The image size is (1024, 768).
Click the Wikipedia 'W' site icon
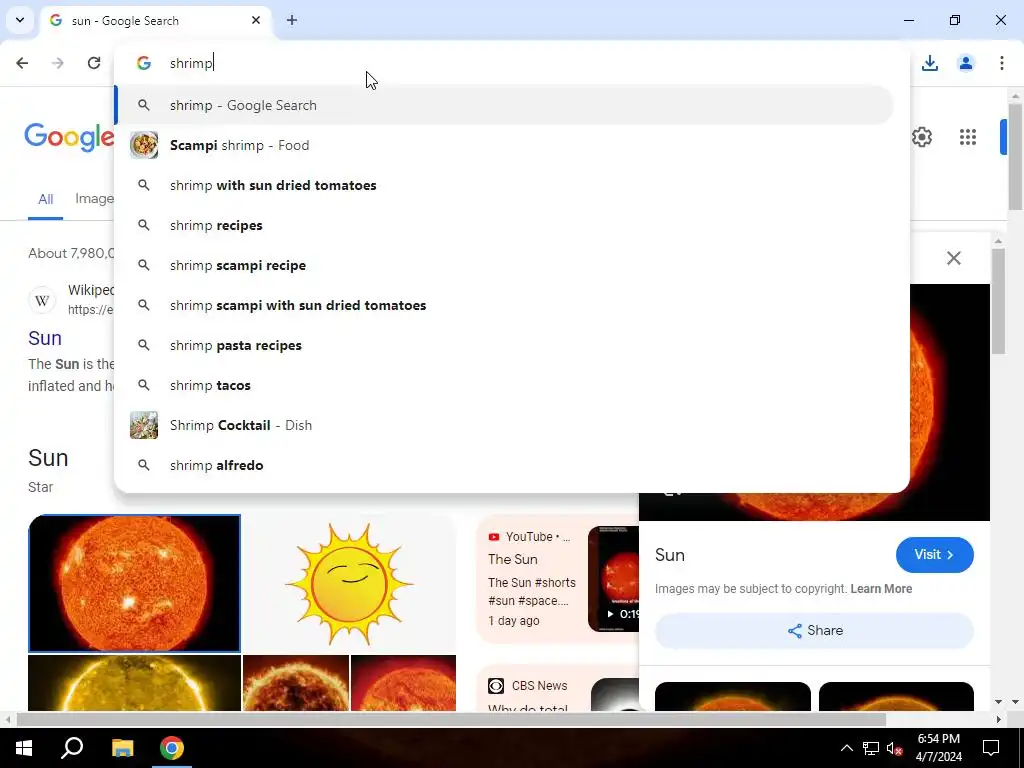click(42, 300)
